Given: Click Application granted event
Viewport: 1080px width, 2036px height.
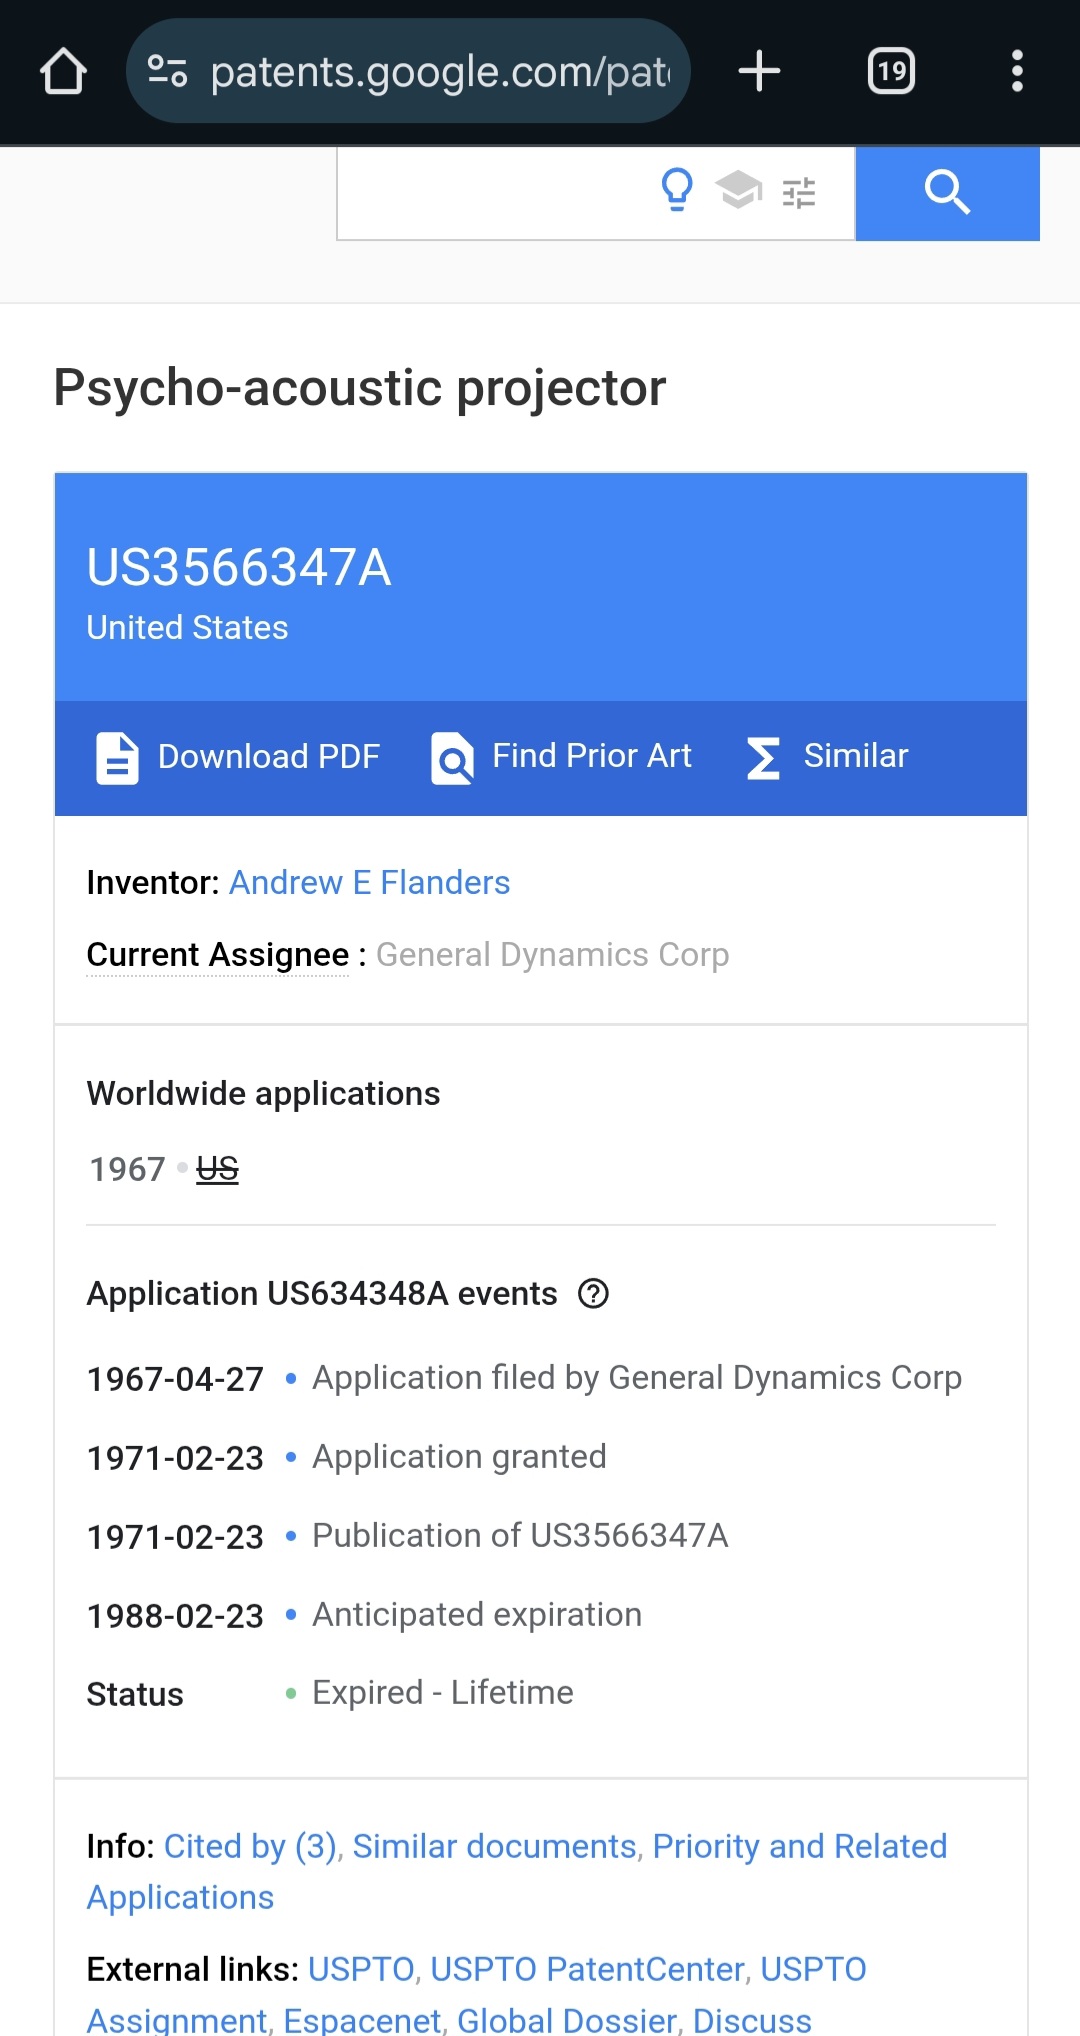Looking at the screenshot, I should [x=459, y=1457].
